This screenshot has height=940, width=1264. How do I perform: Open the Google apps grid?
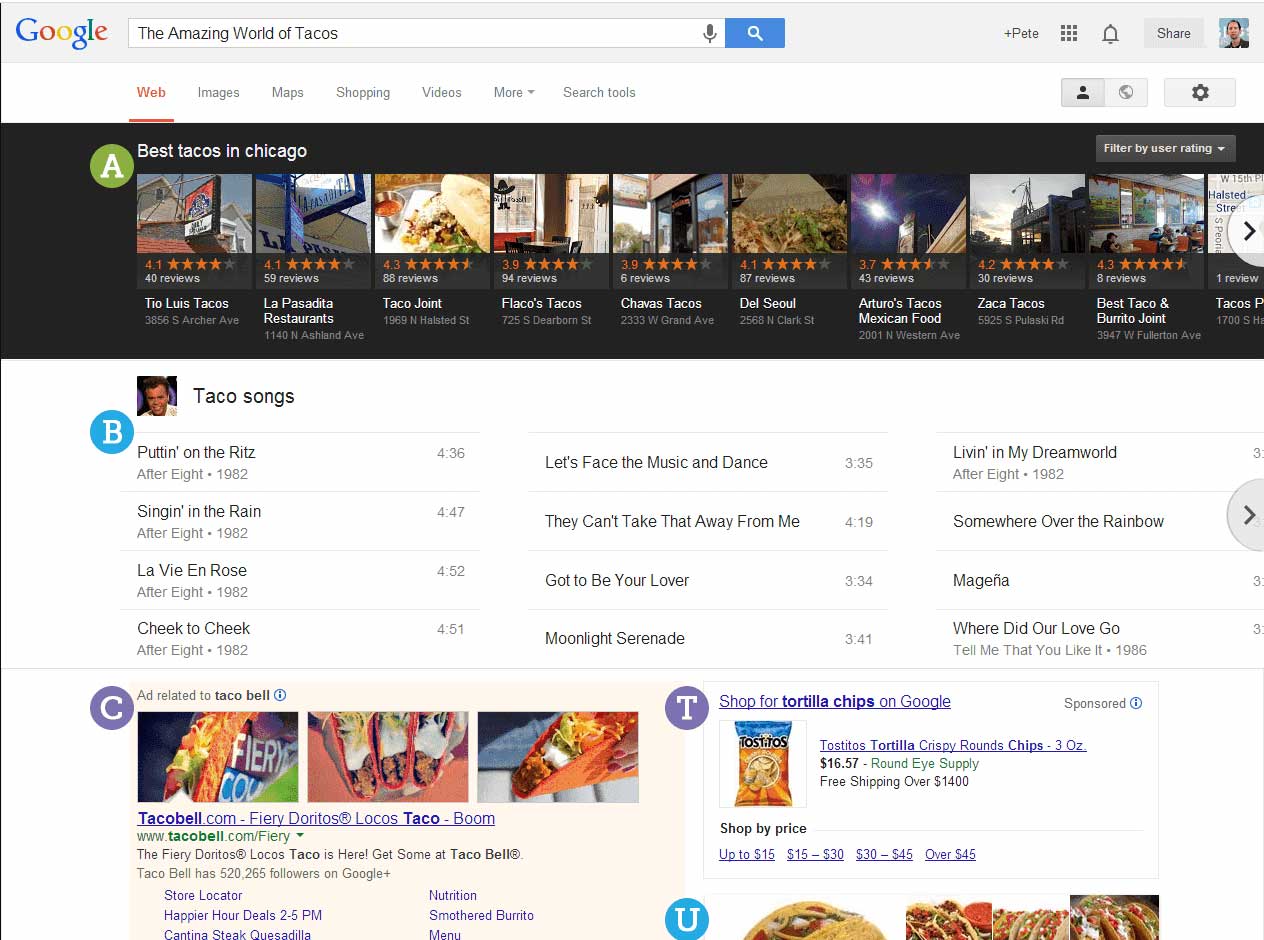(1069, 33)
